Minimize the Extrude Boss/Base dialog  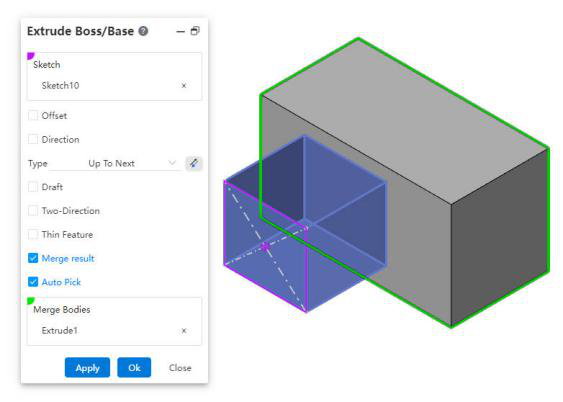tap(180, 32)
